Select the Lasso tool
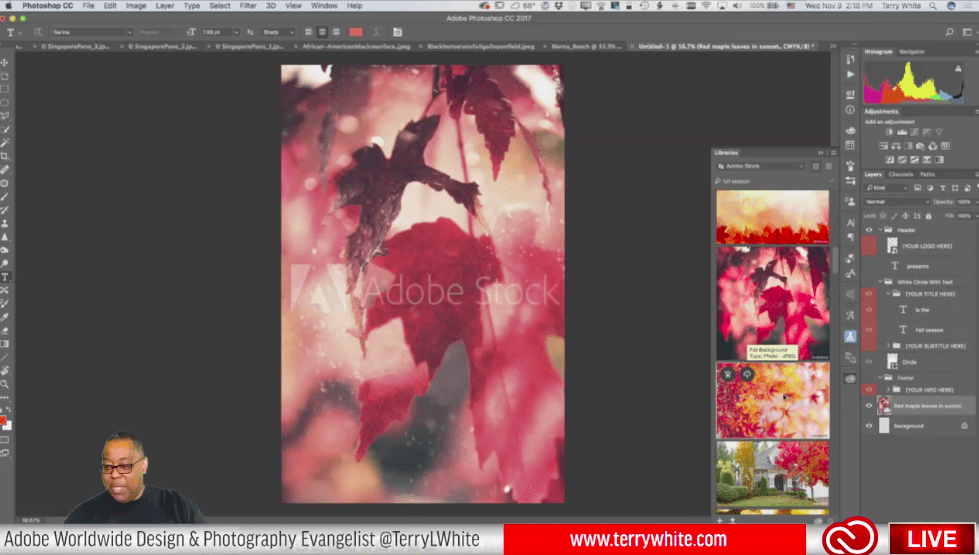Viewport: 979px width, 555px height. tap(4, 116)
